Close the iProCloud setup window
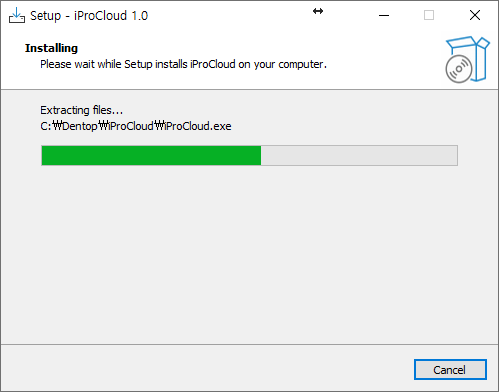 (x=475, y=15)
